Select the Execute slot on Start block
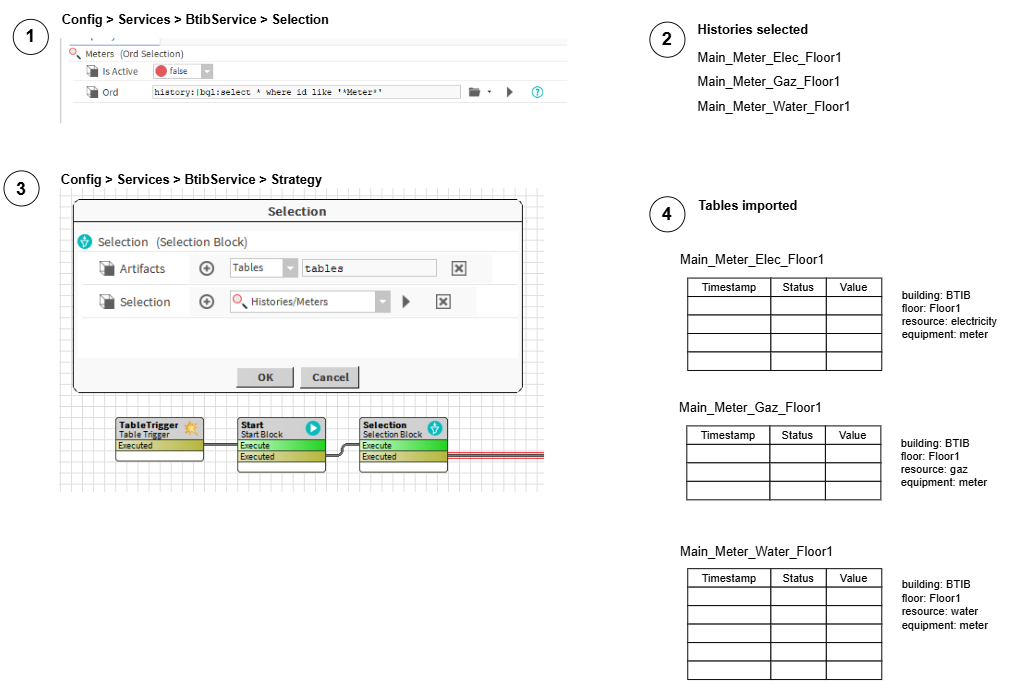 click(281, 446)
